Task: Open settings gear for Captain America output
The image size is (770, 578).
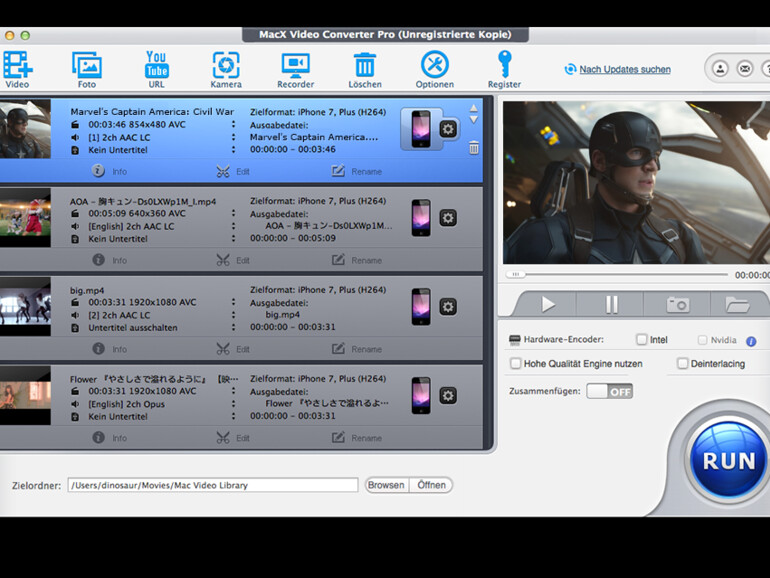Action: pyautogui.click(x=448, y=129)
